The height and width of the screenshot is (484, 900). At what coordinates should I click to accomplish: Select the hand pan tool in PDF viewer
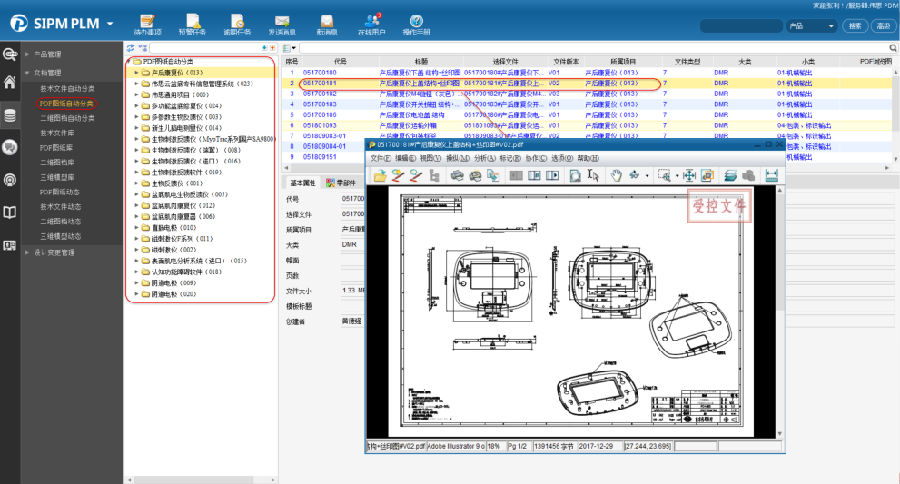(x=617, y=176)
